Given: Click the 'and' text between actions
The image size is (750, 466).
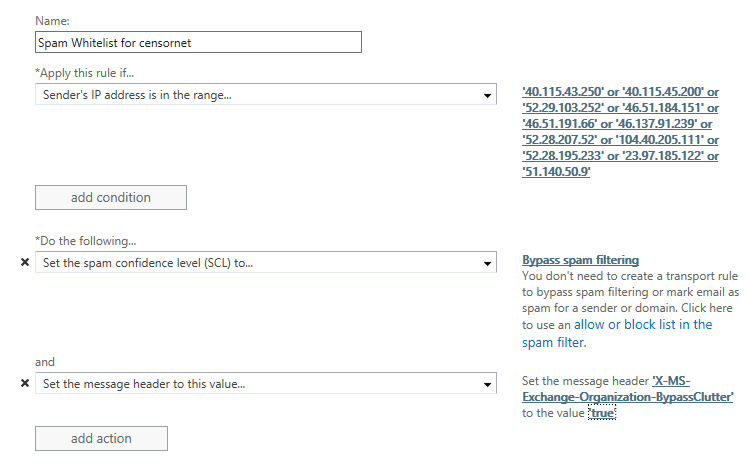Looking at the screenshot, I should (x=45, y=362).
